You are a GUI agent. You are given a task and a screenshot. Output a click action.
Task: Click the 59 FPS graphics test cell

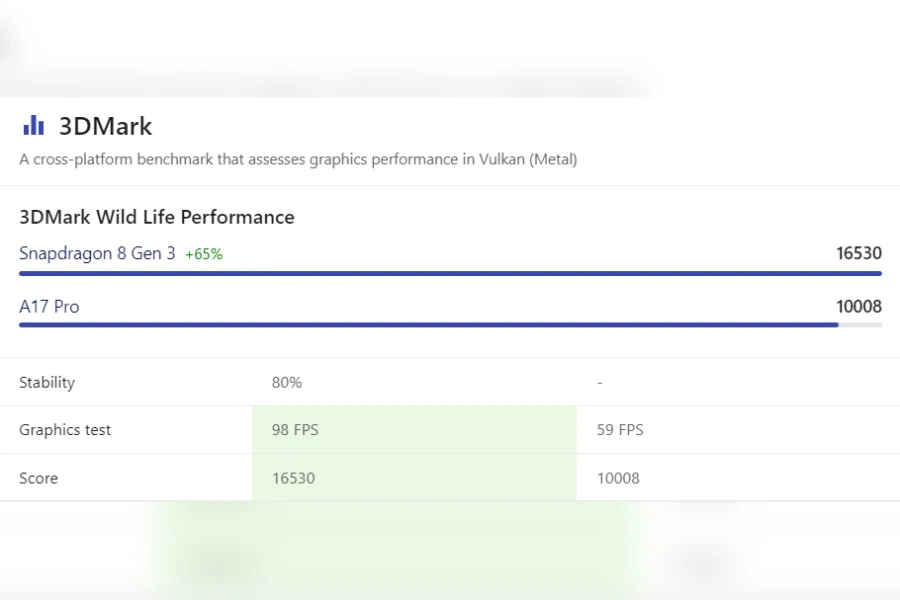click(x=620, y=430)
